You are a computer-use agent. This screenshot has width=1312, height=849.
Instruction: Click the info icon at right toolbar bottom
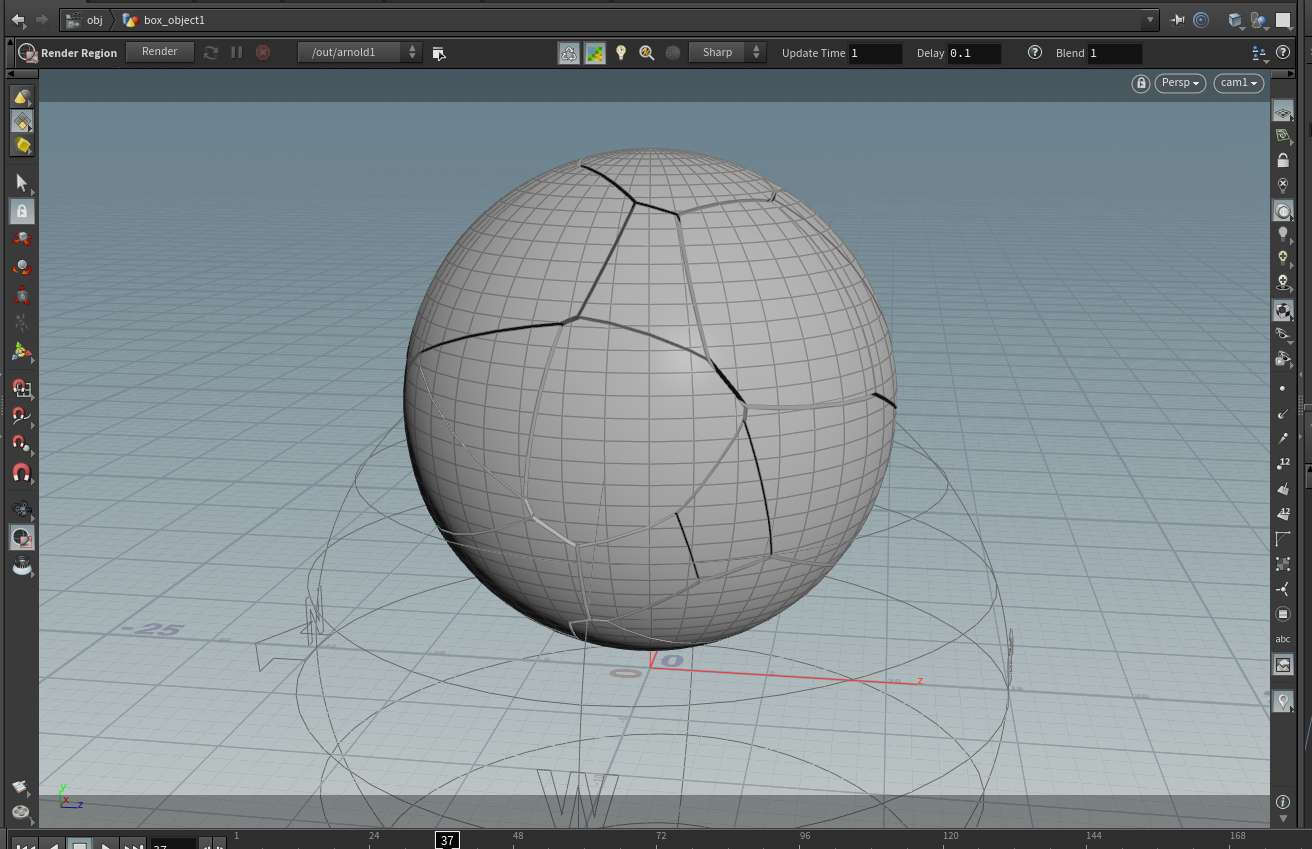tap(1283, 802)
